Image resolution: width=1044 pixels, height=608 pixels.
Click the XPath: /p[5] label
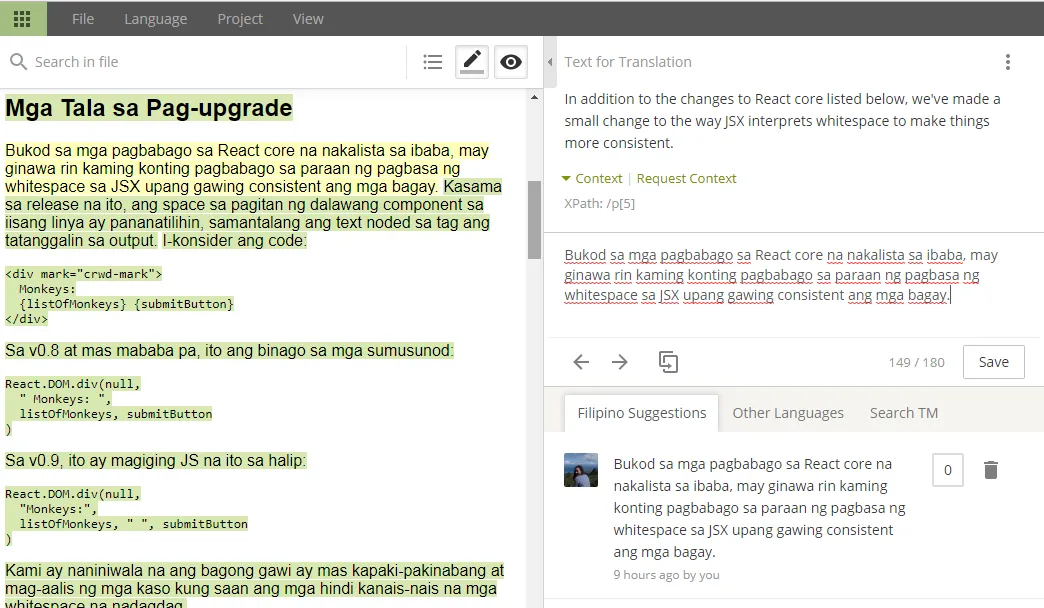[x=599, y=204]
